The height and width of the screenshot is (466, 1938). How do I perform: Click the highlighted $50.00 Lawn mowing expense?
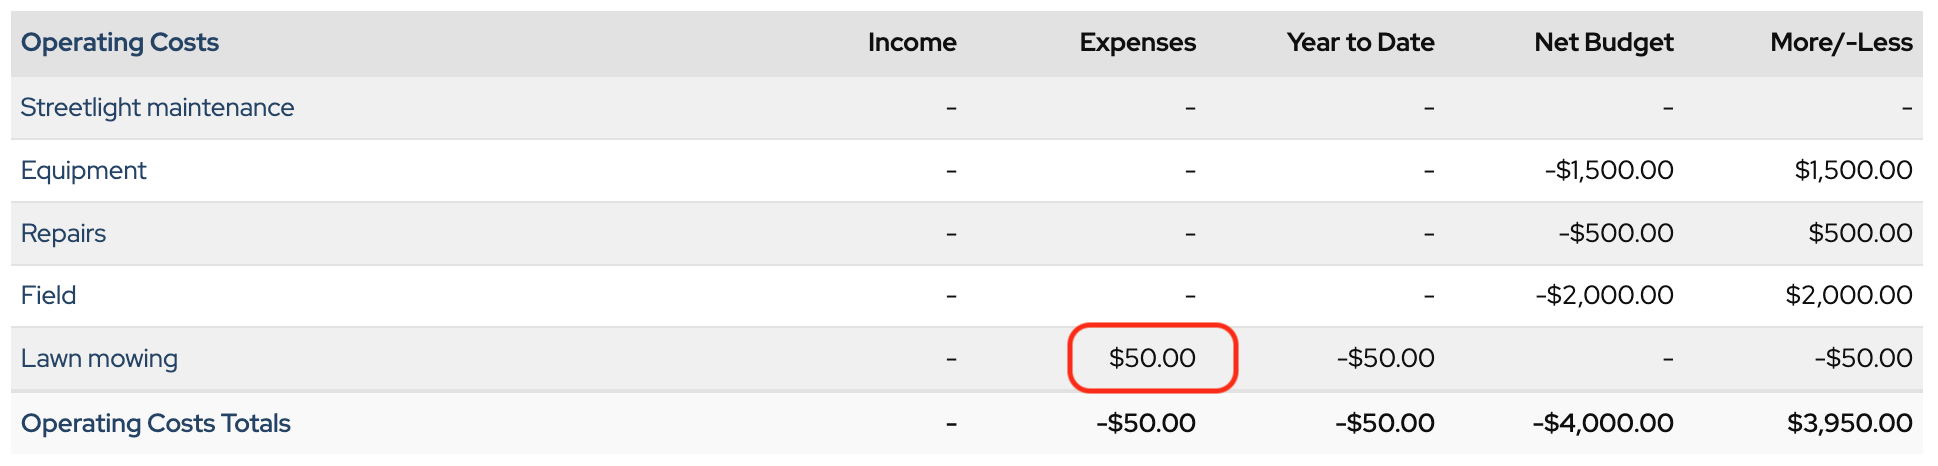(x=1152, y=358)
